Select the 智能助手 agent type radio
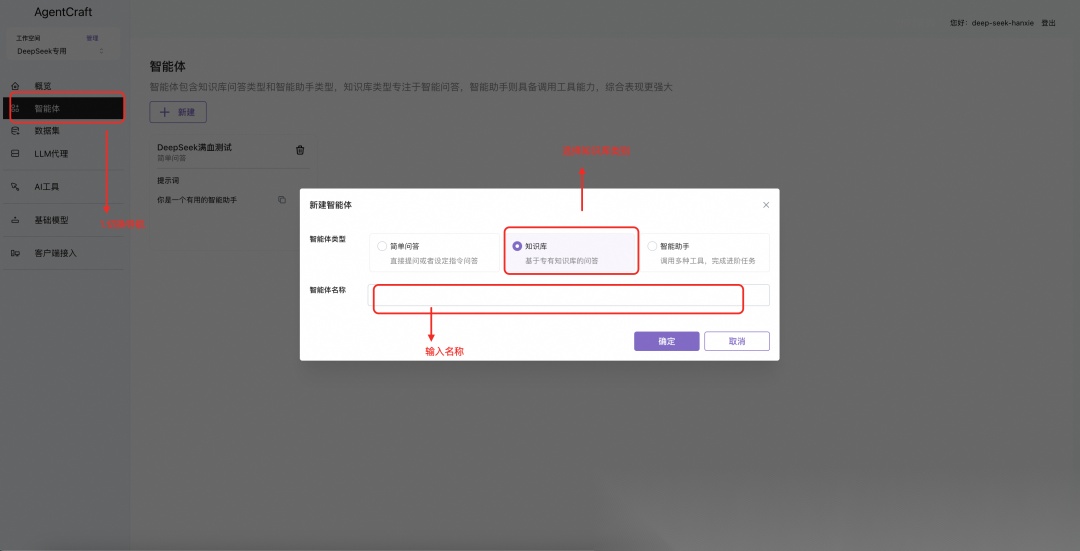The image size is (1080, 551). [652, 246]
